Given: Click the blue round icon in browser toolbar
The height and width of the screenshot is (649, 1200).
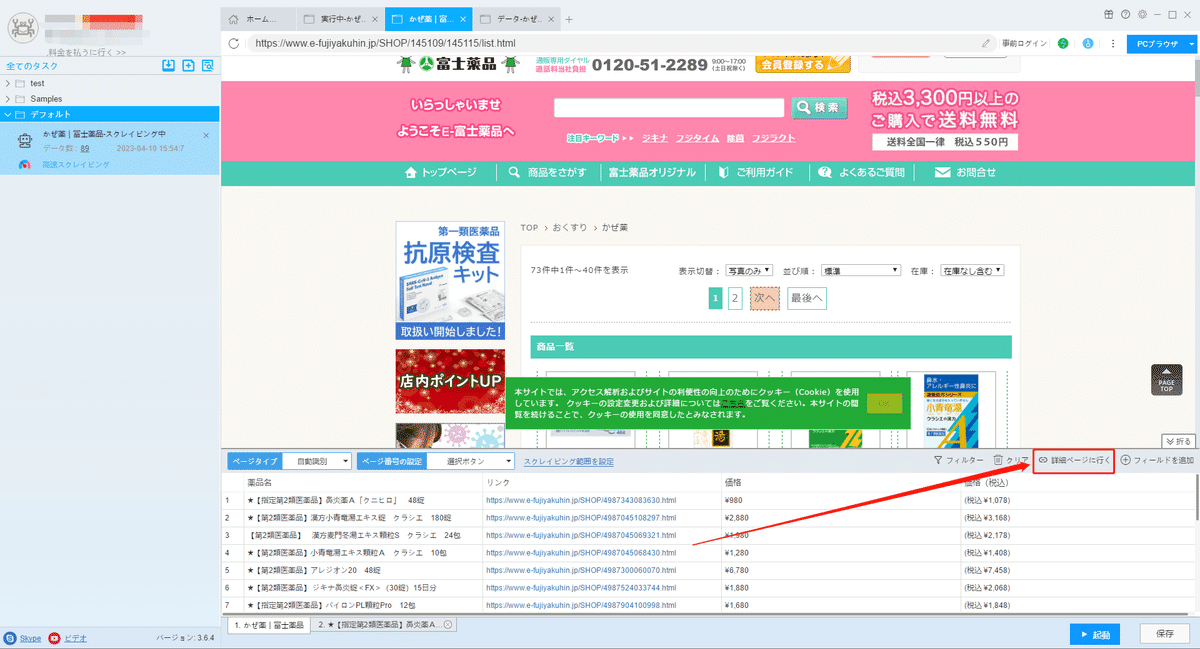Looking at the screenshot, I should (1087, 44).
